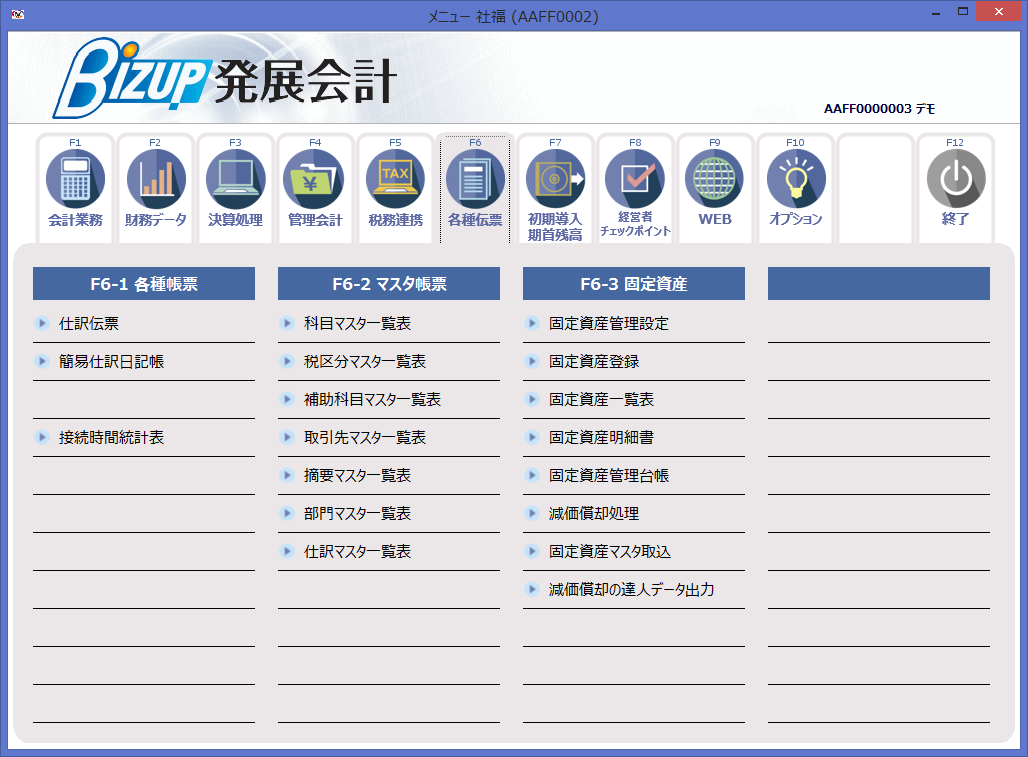The image size is (1028, 757).
Task: Click the 終了 (F12) power icon
Action: click(955, 188)
